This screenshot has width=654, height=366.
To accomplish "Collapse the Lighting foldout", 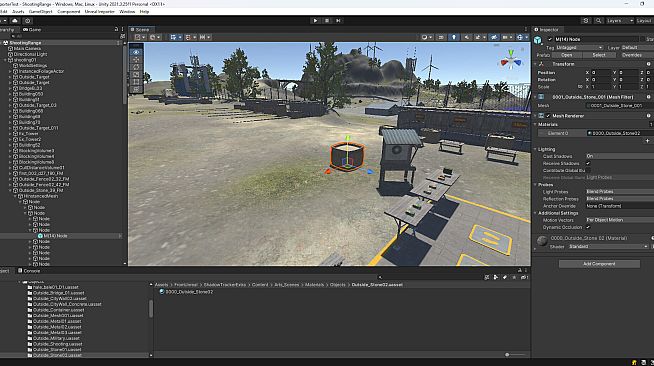I will point(536,149).
